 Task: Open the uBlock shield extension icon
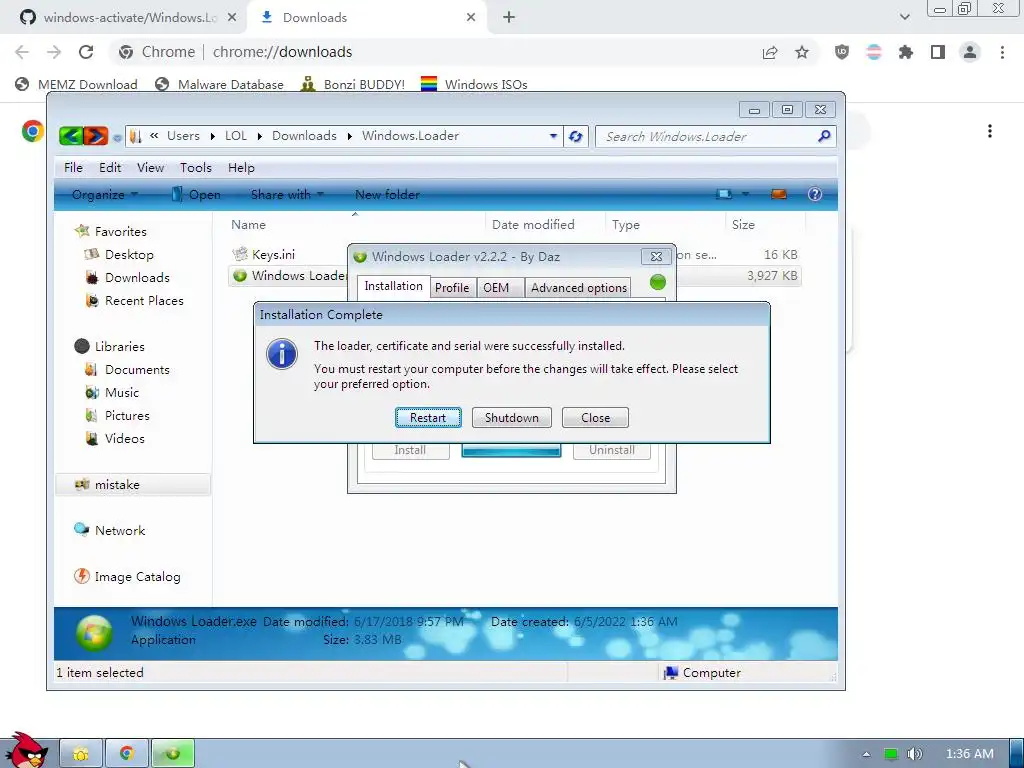(x=842, y=52)
